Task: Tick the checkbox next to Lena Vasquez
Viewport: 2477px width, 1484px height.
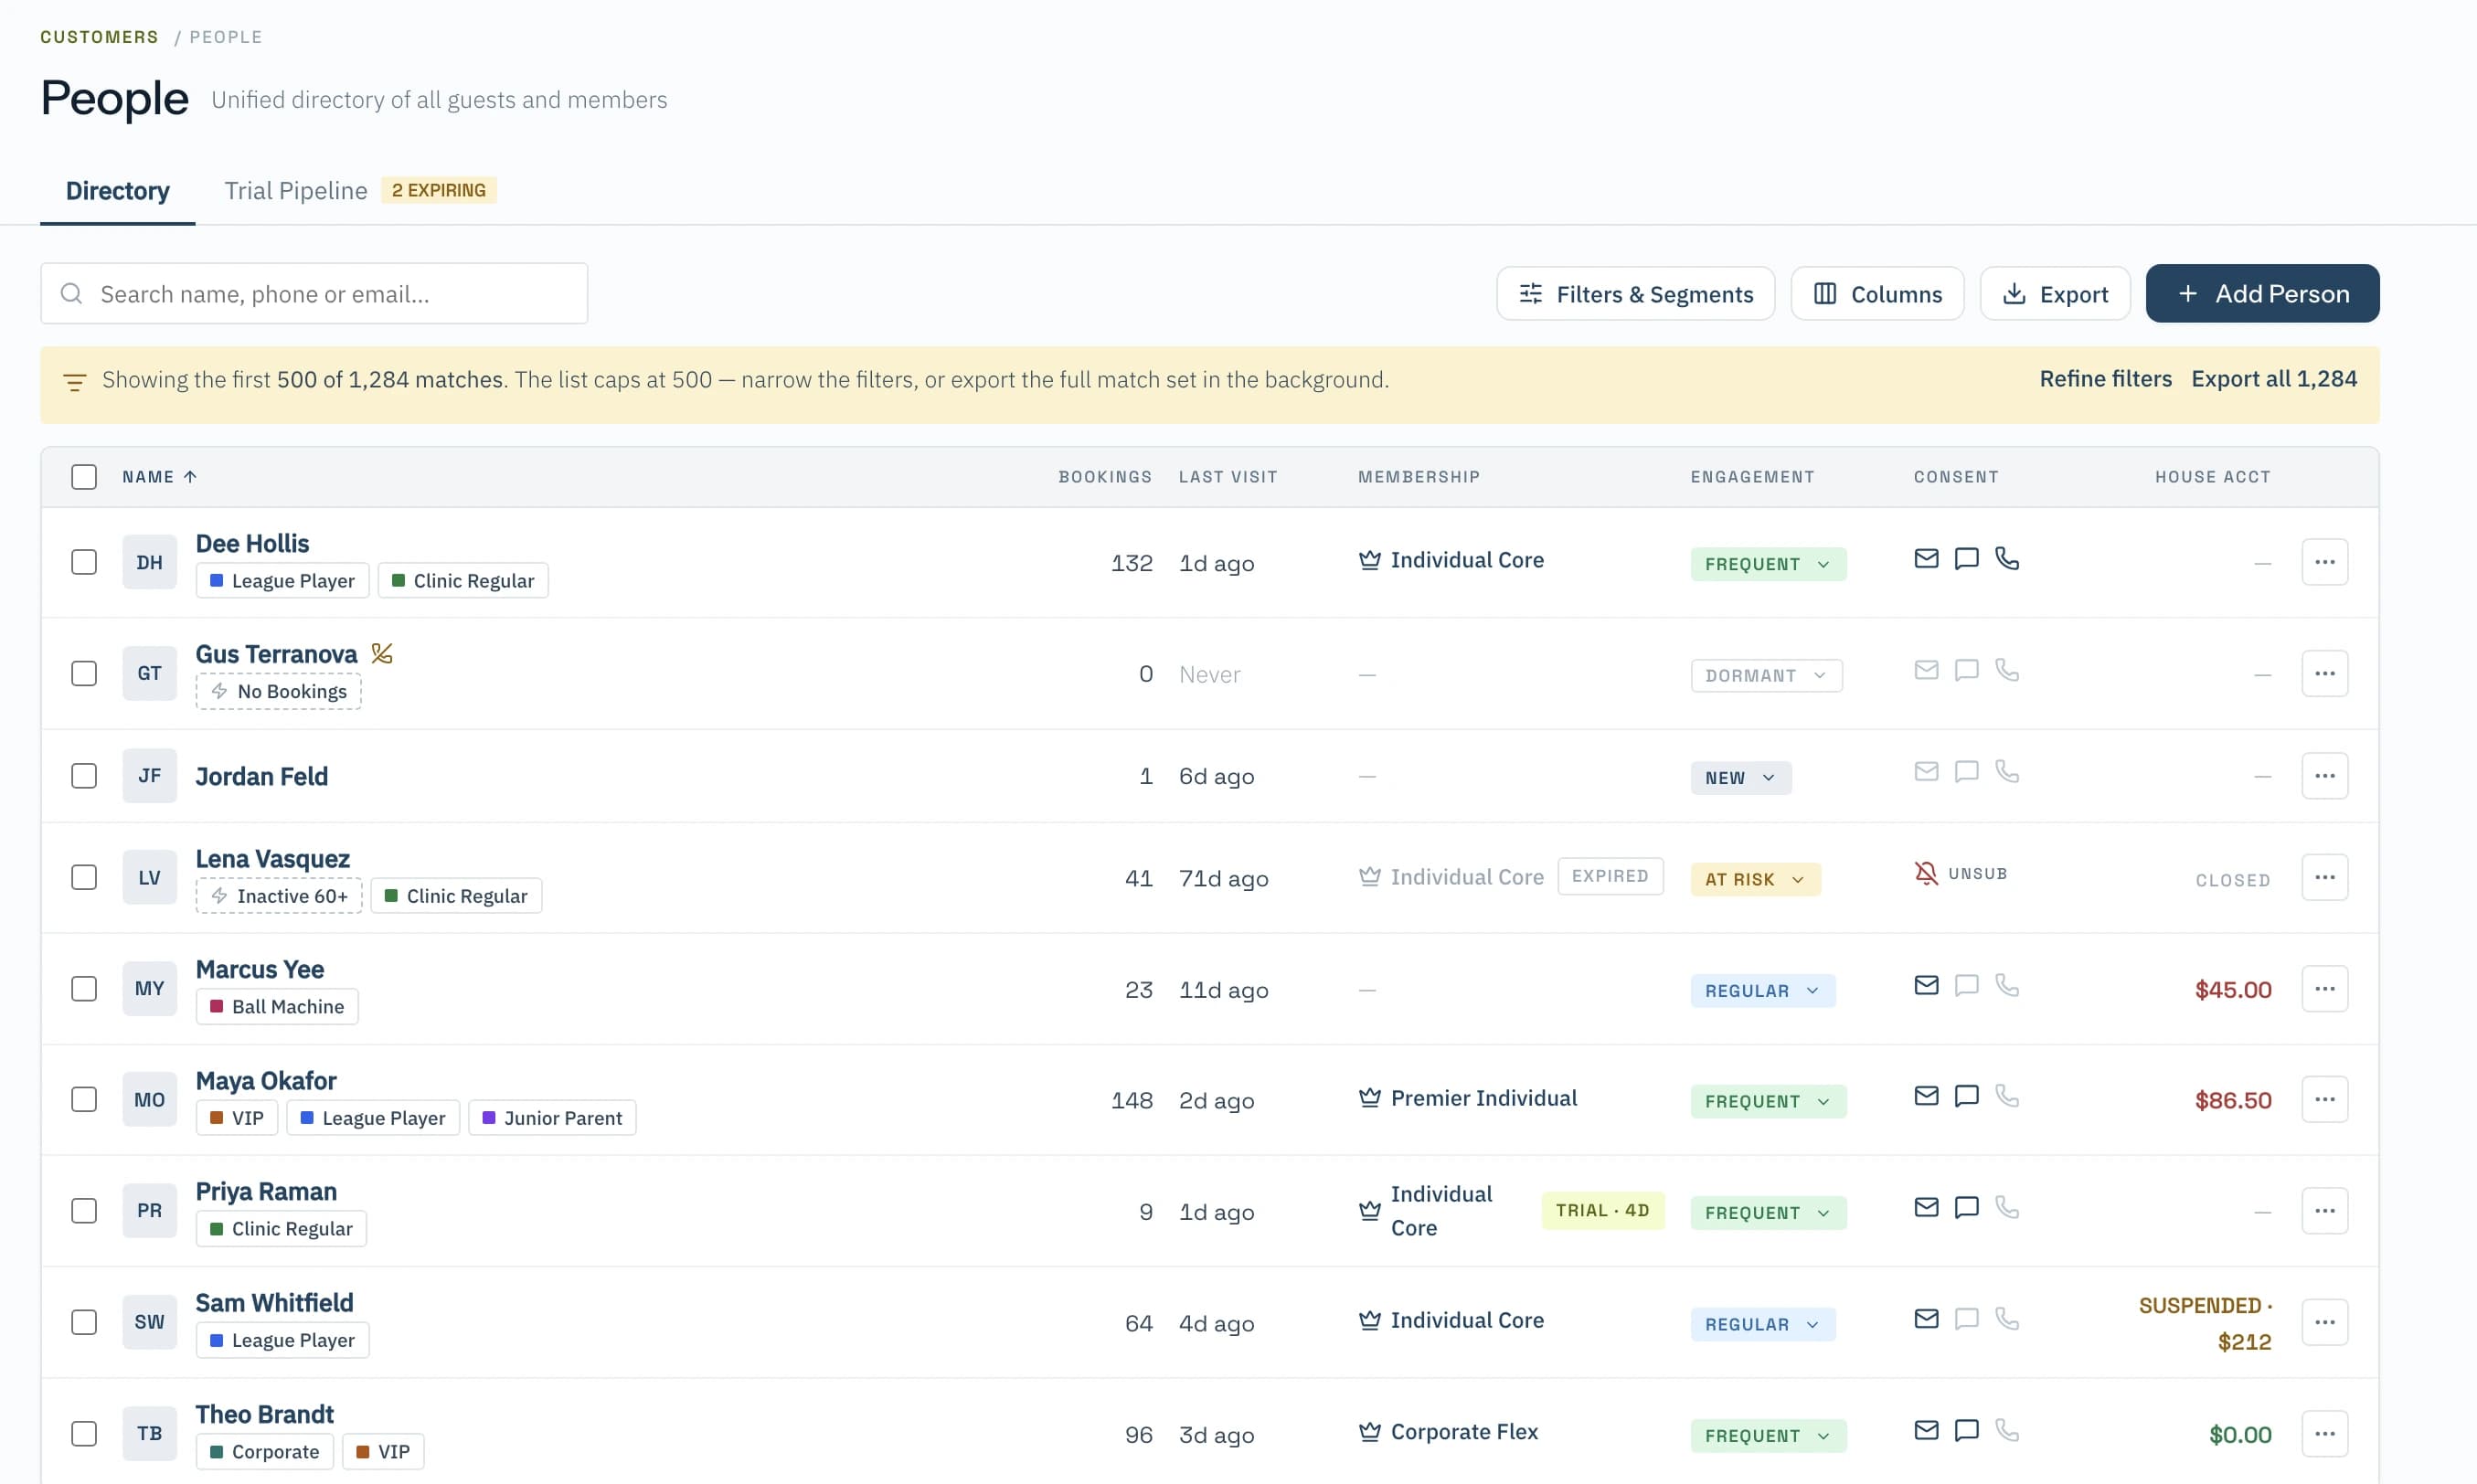Action: click(x=84, y=877)
